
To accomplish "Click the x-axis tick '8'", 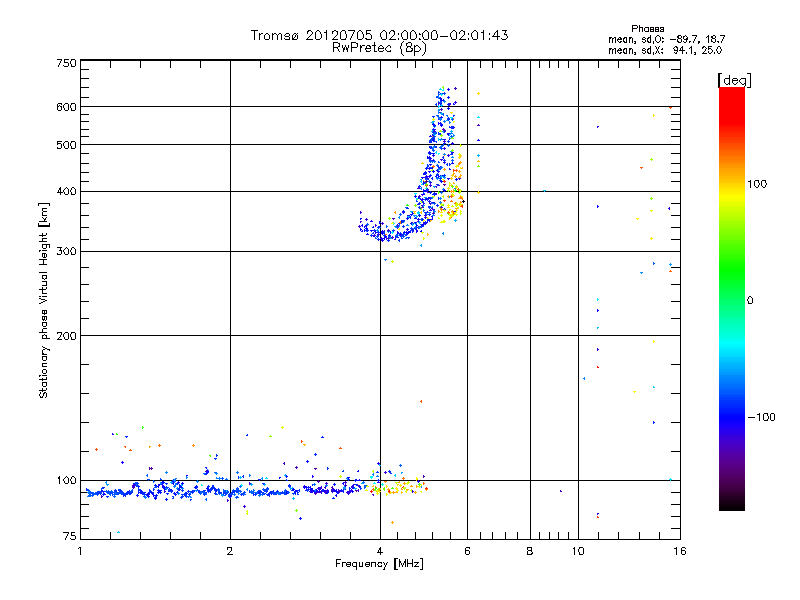I will click(x=530, y=551).
